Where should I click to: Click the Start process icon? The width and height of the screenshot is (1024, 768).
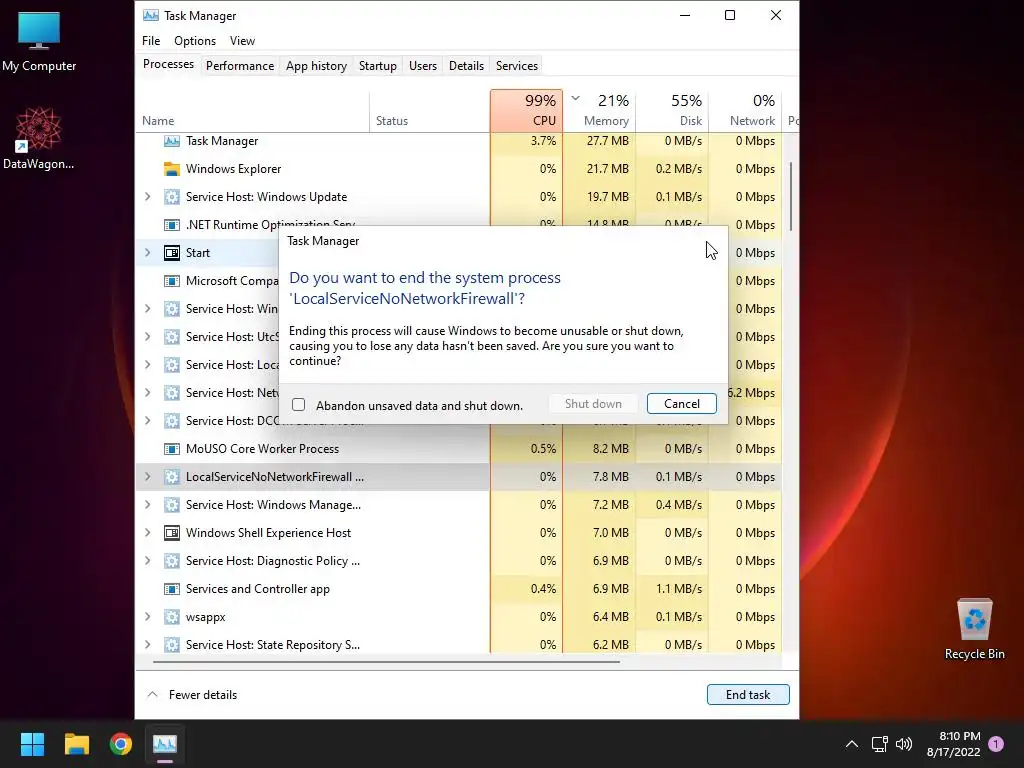pyautogui.click(x=172, y=253)
